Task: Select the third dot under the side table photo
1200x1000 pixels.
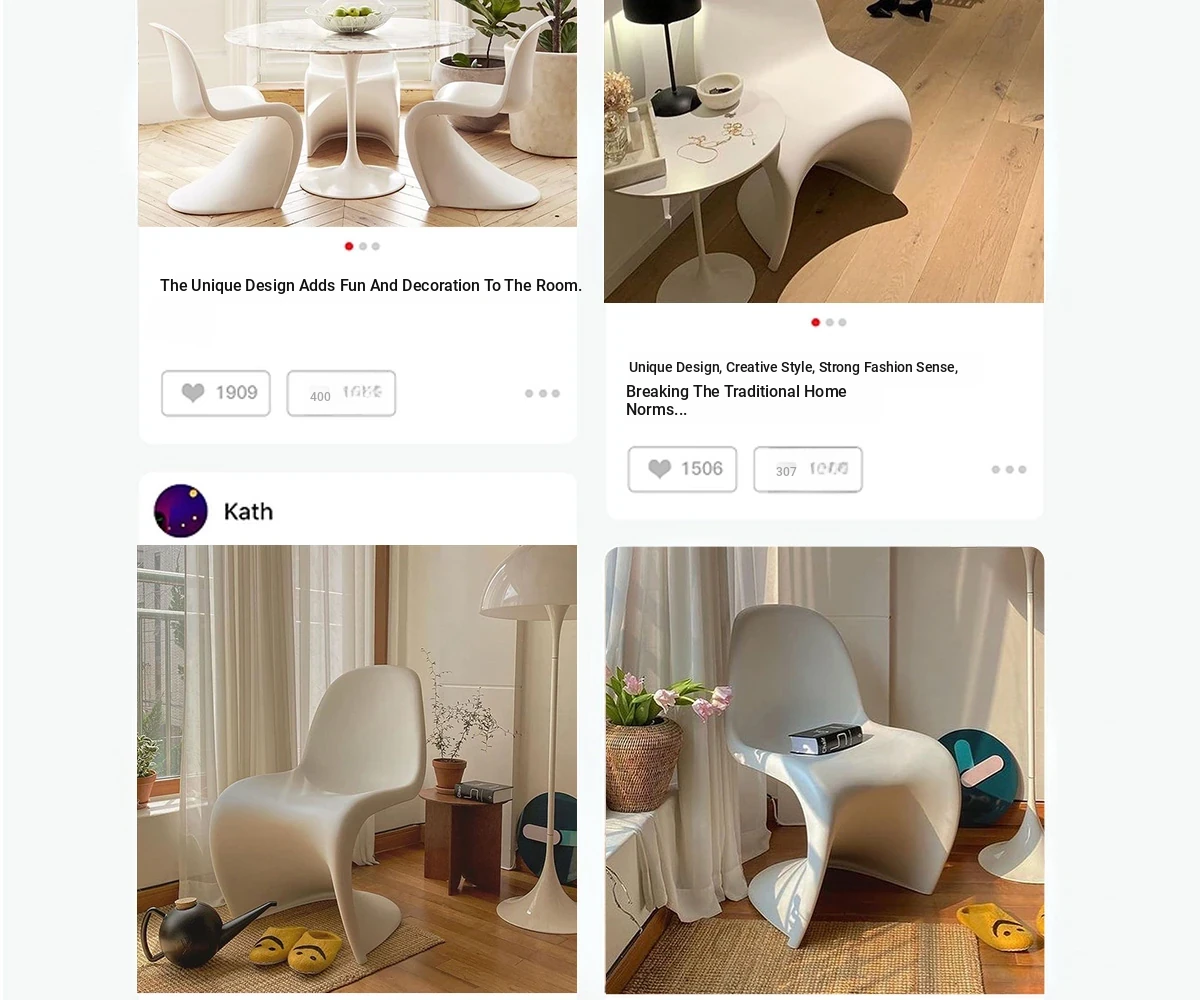Action: point(842,322)
